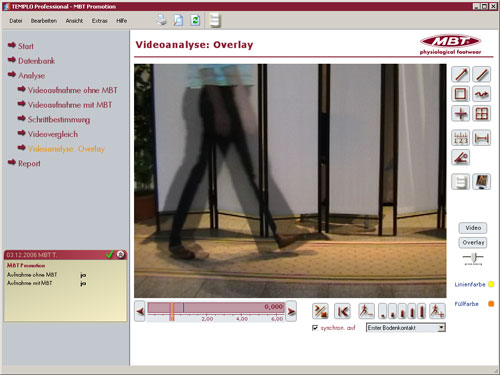Image resolution: width=500 pixels, height=375 pixels.
Task: Click the orange marker on the timeline
Action: (172, 311)
